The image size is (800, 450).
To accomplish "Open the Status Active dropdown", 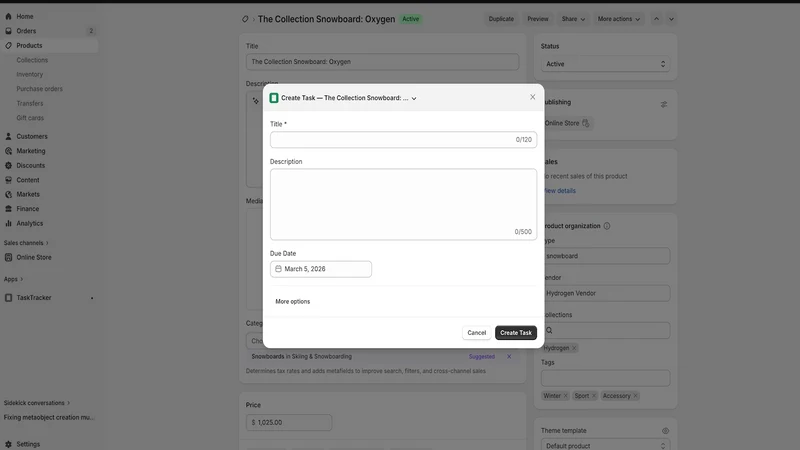I will 605,64.
